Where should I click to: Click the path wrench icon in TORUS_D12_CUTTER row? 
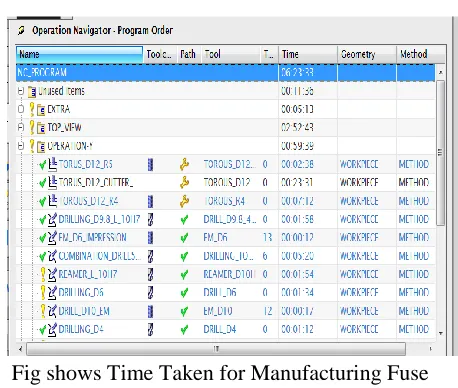click(x=184, y=182)
